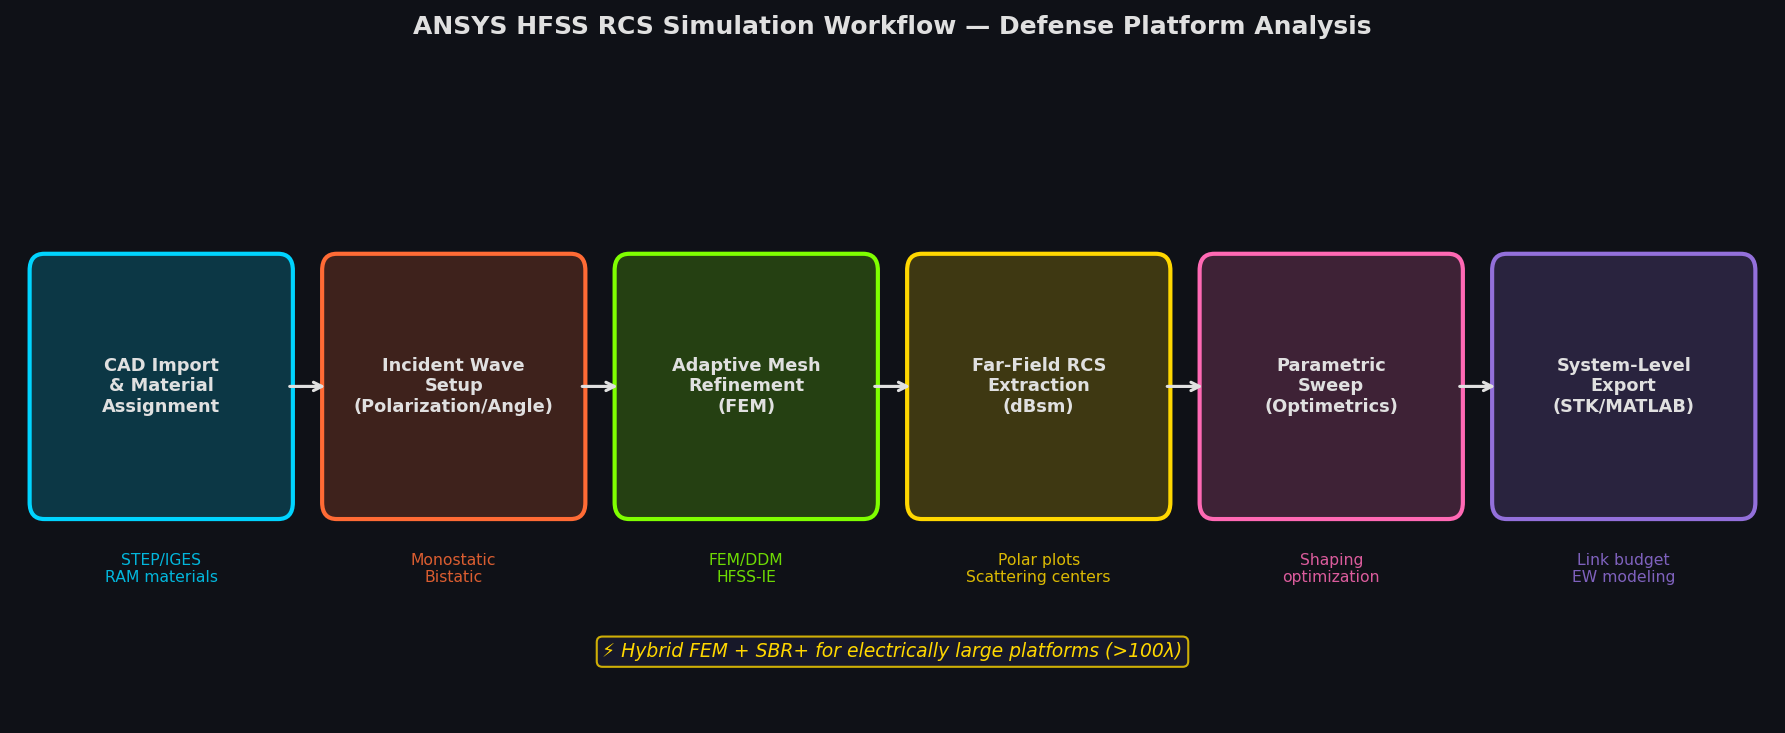
Task: Select the Incident Wave Setup box
Action: (x=454, y=386)
